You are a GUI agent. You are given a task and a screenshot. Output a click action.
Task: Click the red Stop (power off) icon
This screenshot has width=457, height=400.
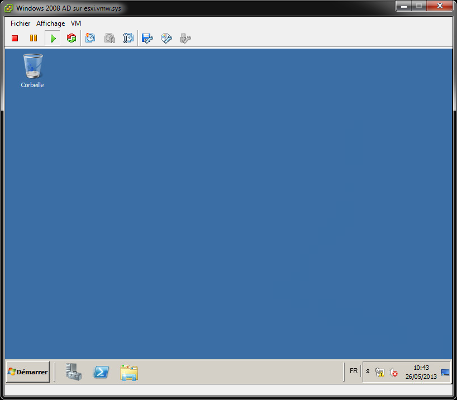click(15, 38)
